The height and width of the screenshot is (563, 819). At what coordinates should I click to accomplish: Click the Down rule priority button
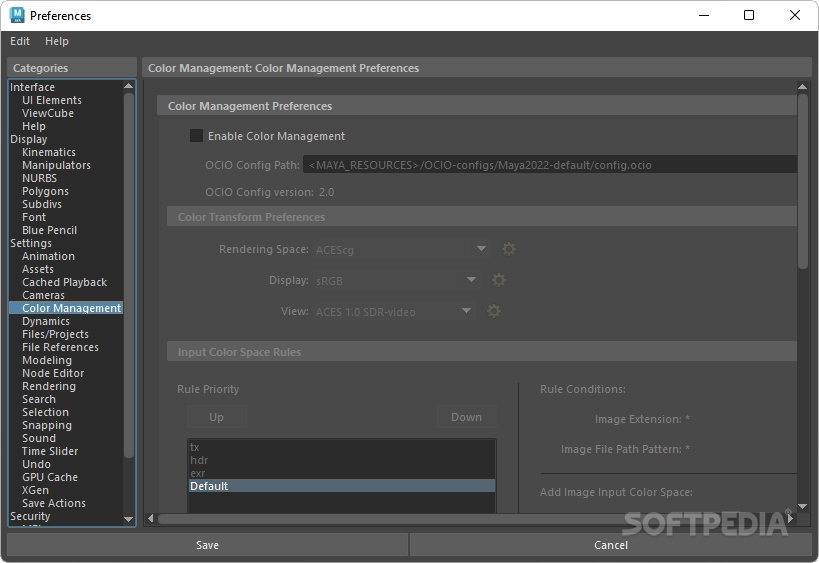click(x=466, y=417)
